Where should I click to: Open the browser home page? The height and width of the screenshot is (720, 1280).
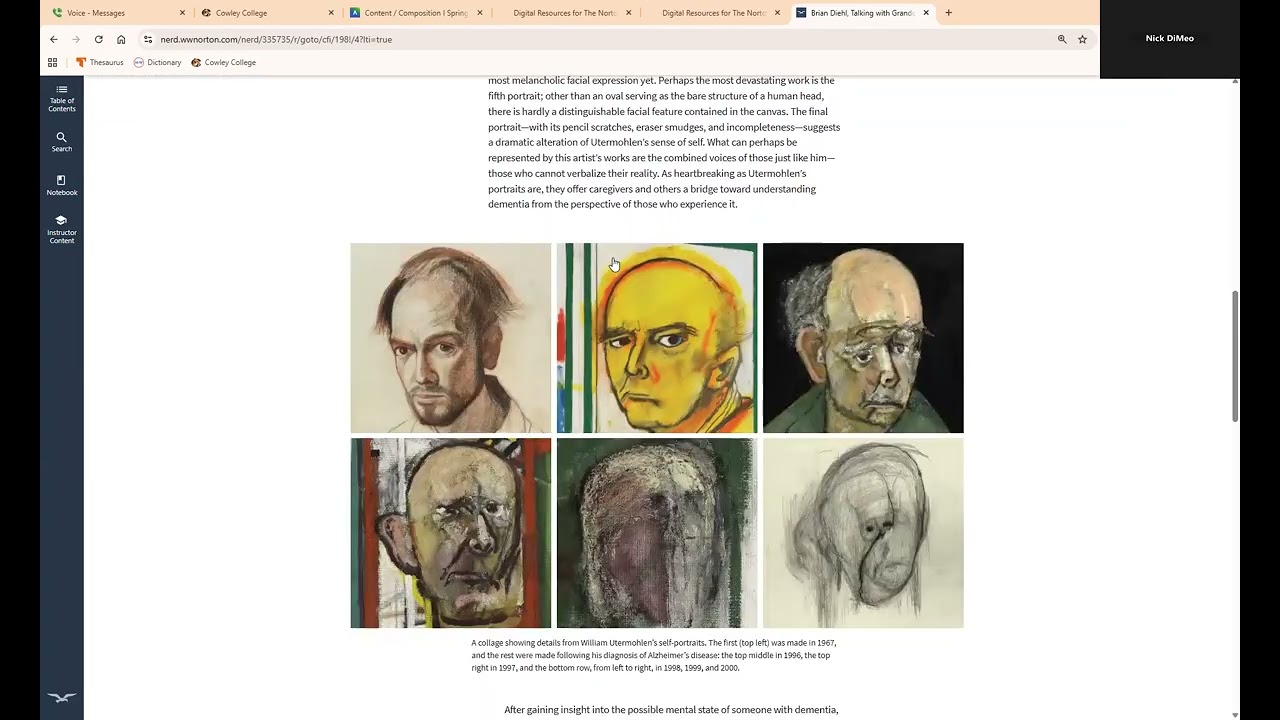point(121,39)
